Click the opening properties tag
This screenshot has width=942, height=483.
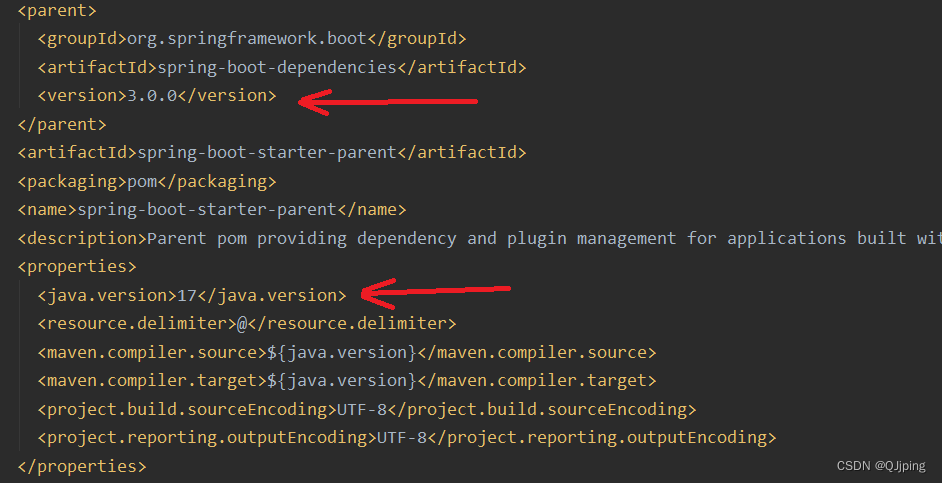coord(77,267)
